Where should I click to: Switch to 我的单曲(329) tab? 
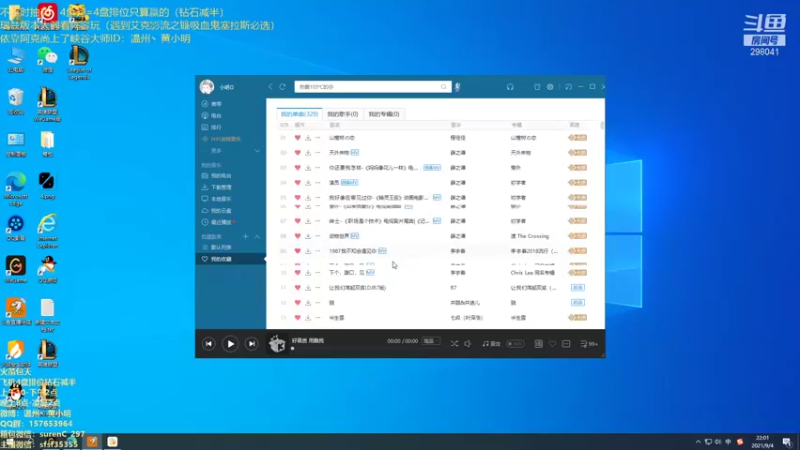[x=299, y=114]
